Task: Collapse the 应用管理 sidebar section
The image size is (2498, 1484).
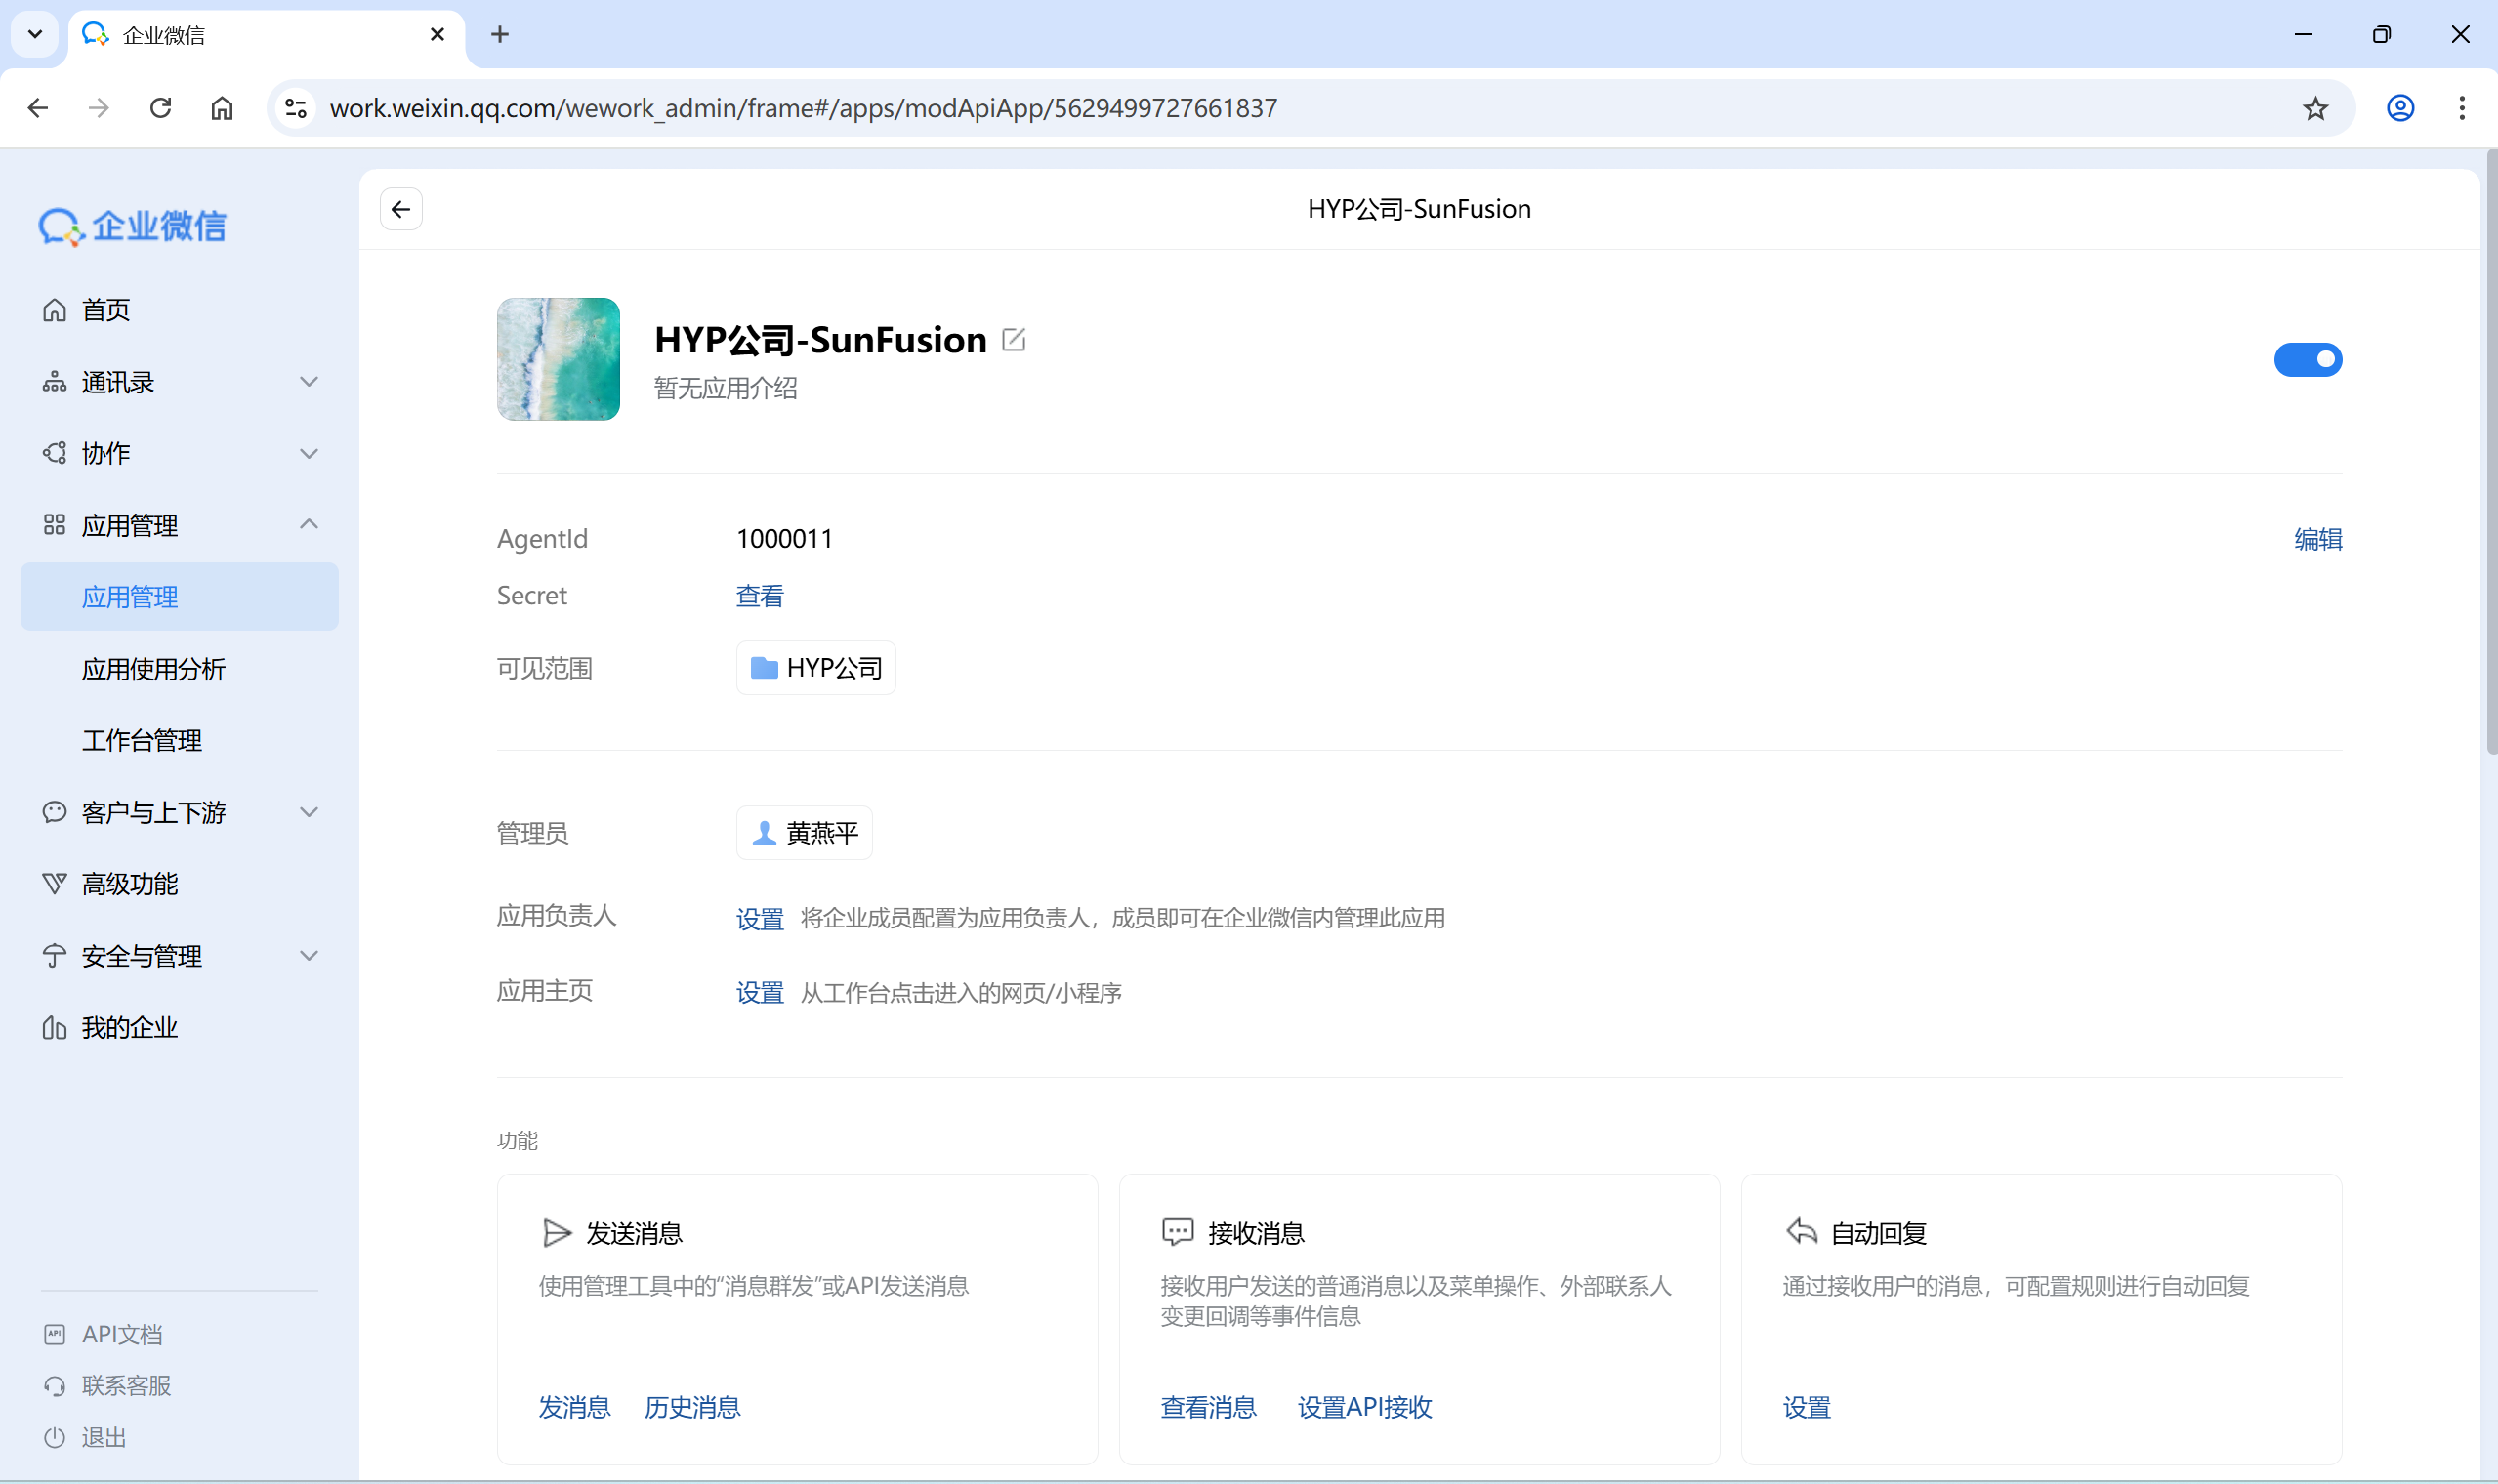Action: 309,524
